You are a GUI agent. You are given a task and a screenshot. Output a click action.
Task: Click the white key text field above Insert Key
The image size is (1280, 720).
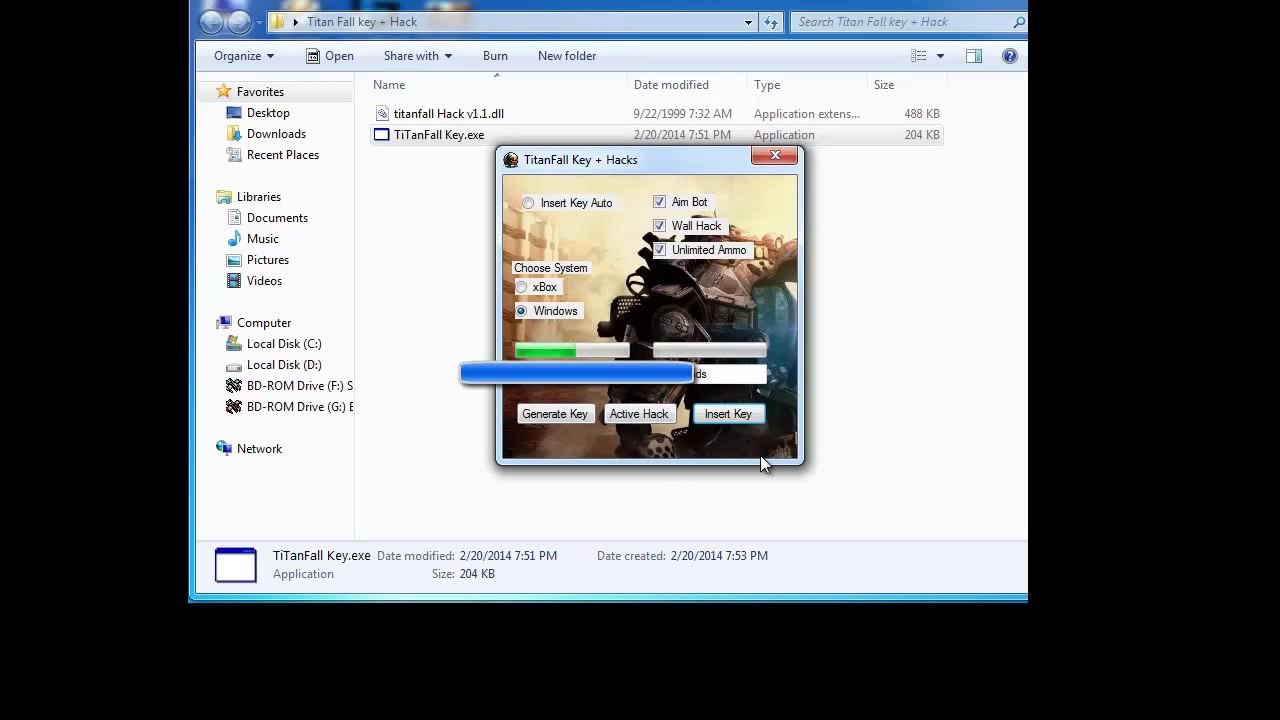730,374
